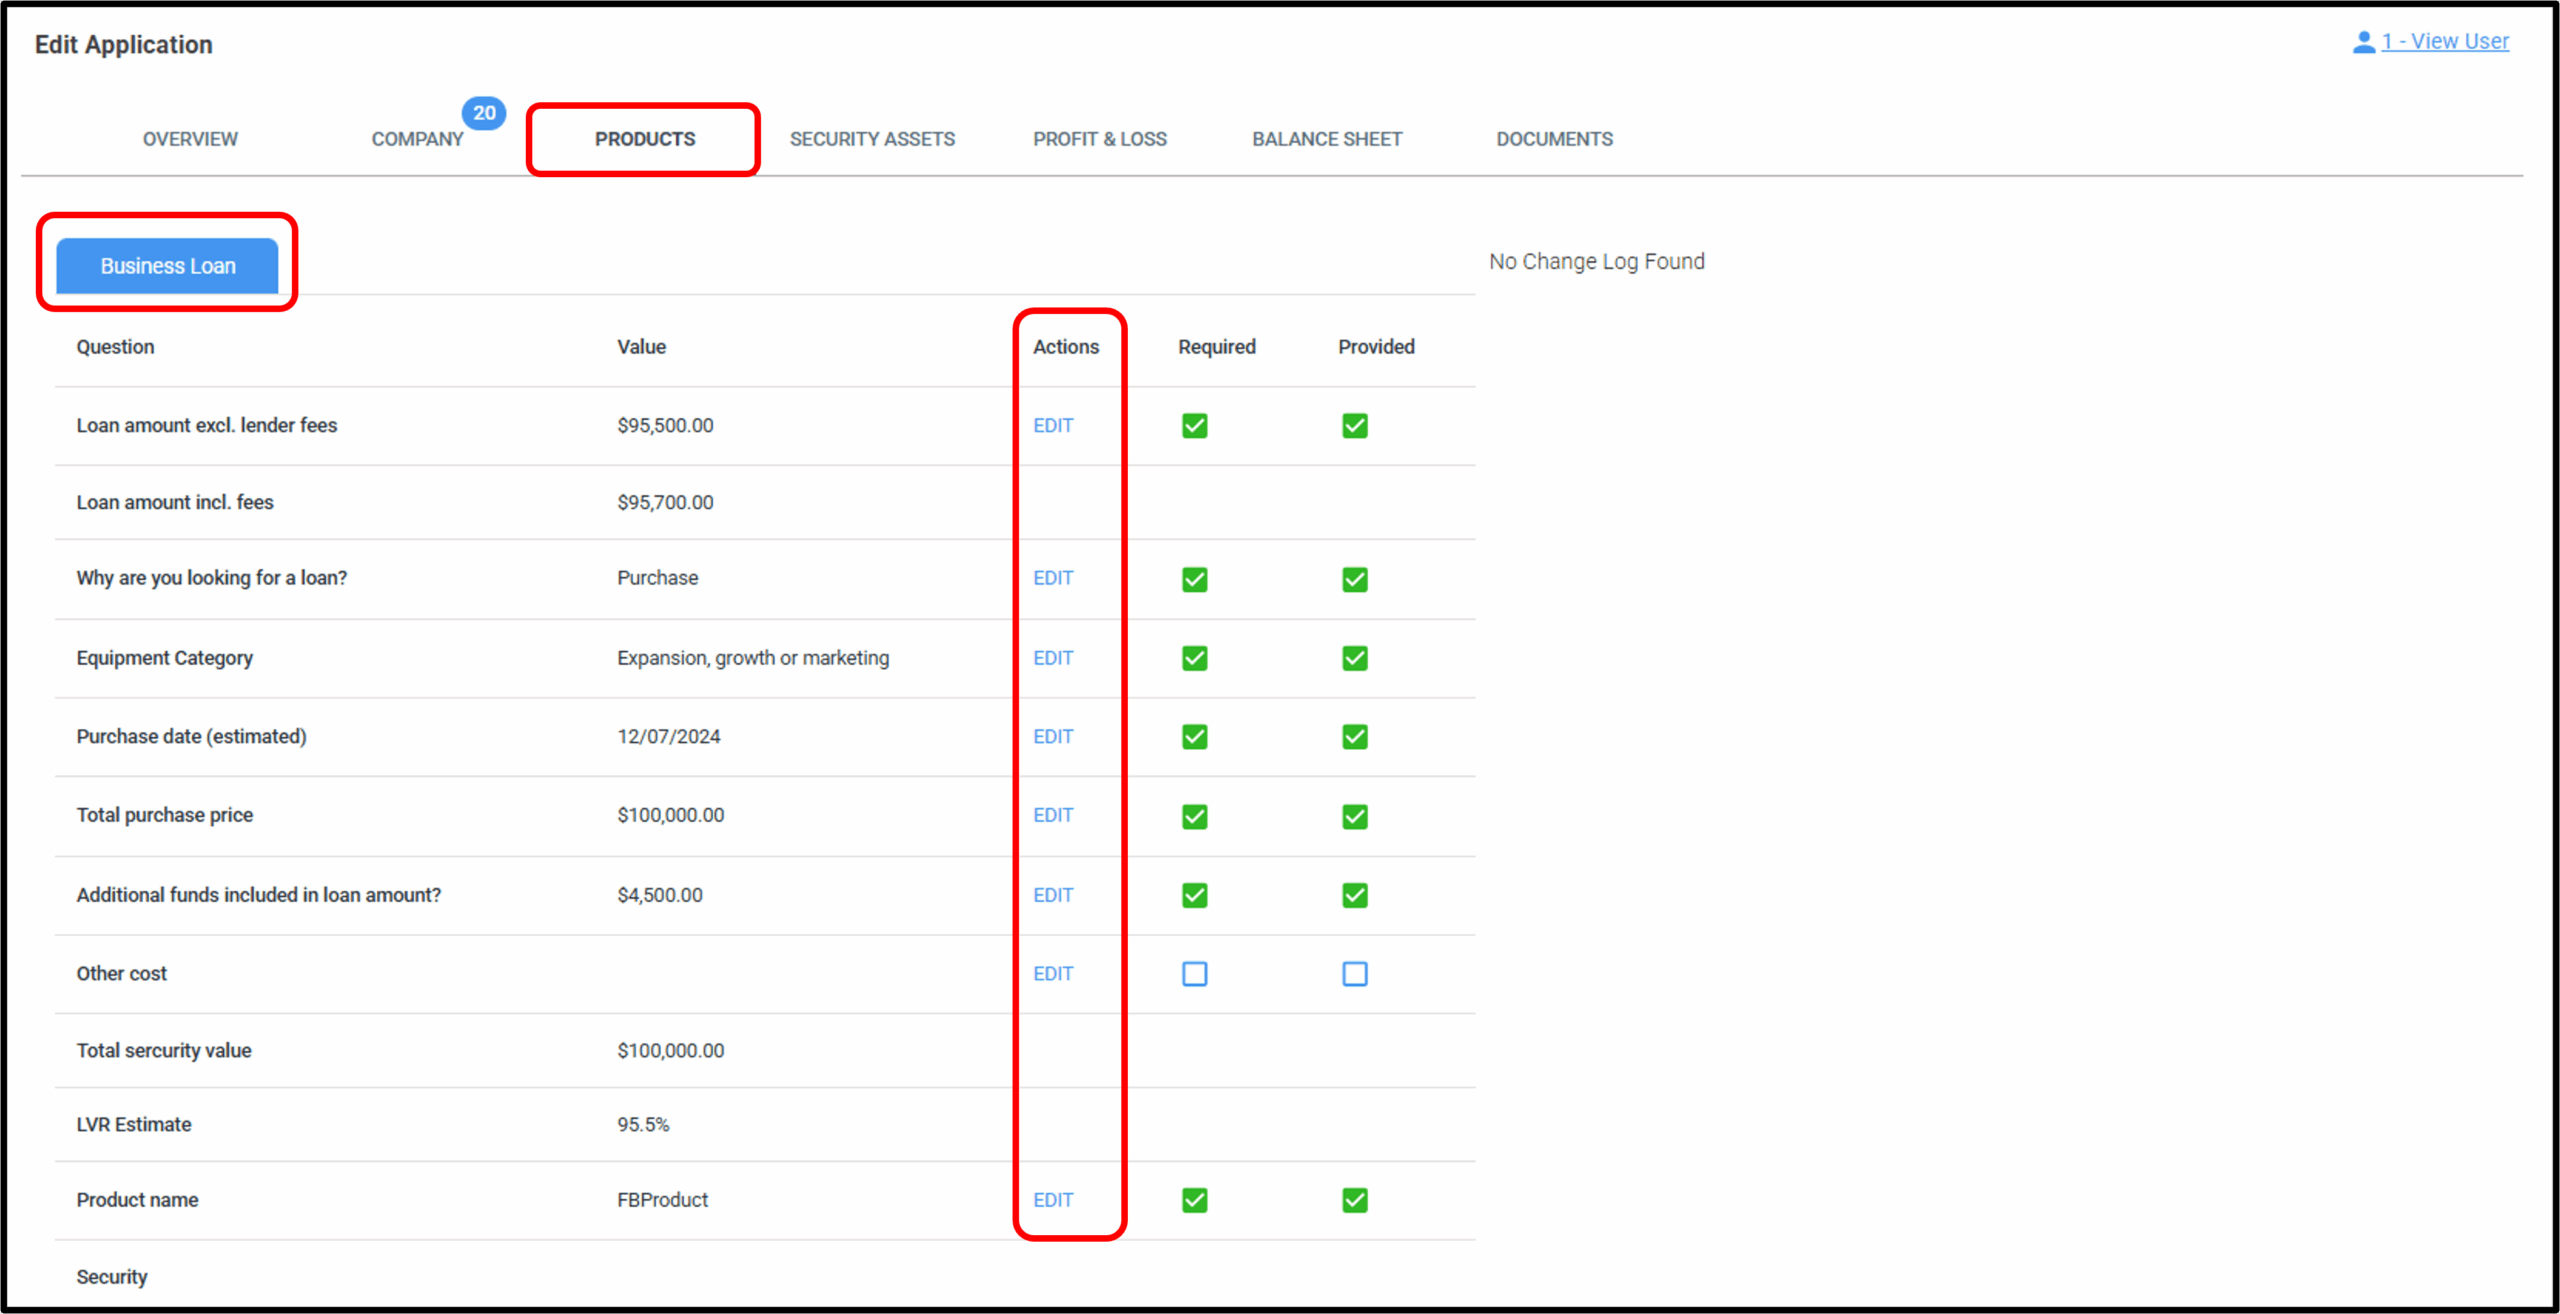
Task: Toggle Required for Why are you looking
Action: pos(1194,580)
